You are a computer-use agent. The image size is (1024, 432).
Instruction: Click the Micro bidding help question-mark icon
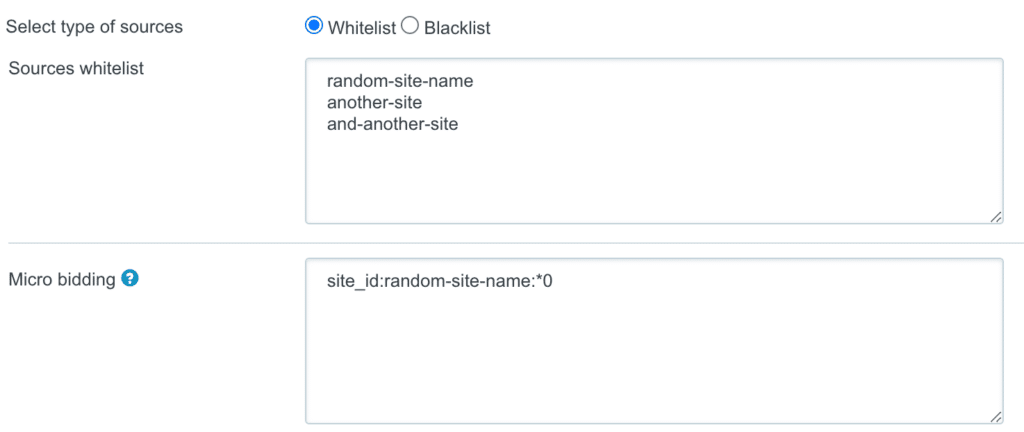point(129,279)
